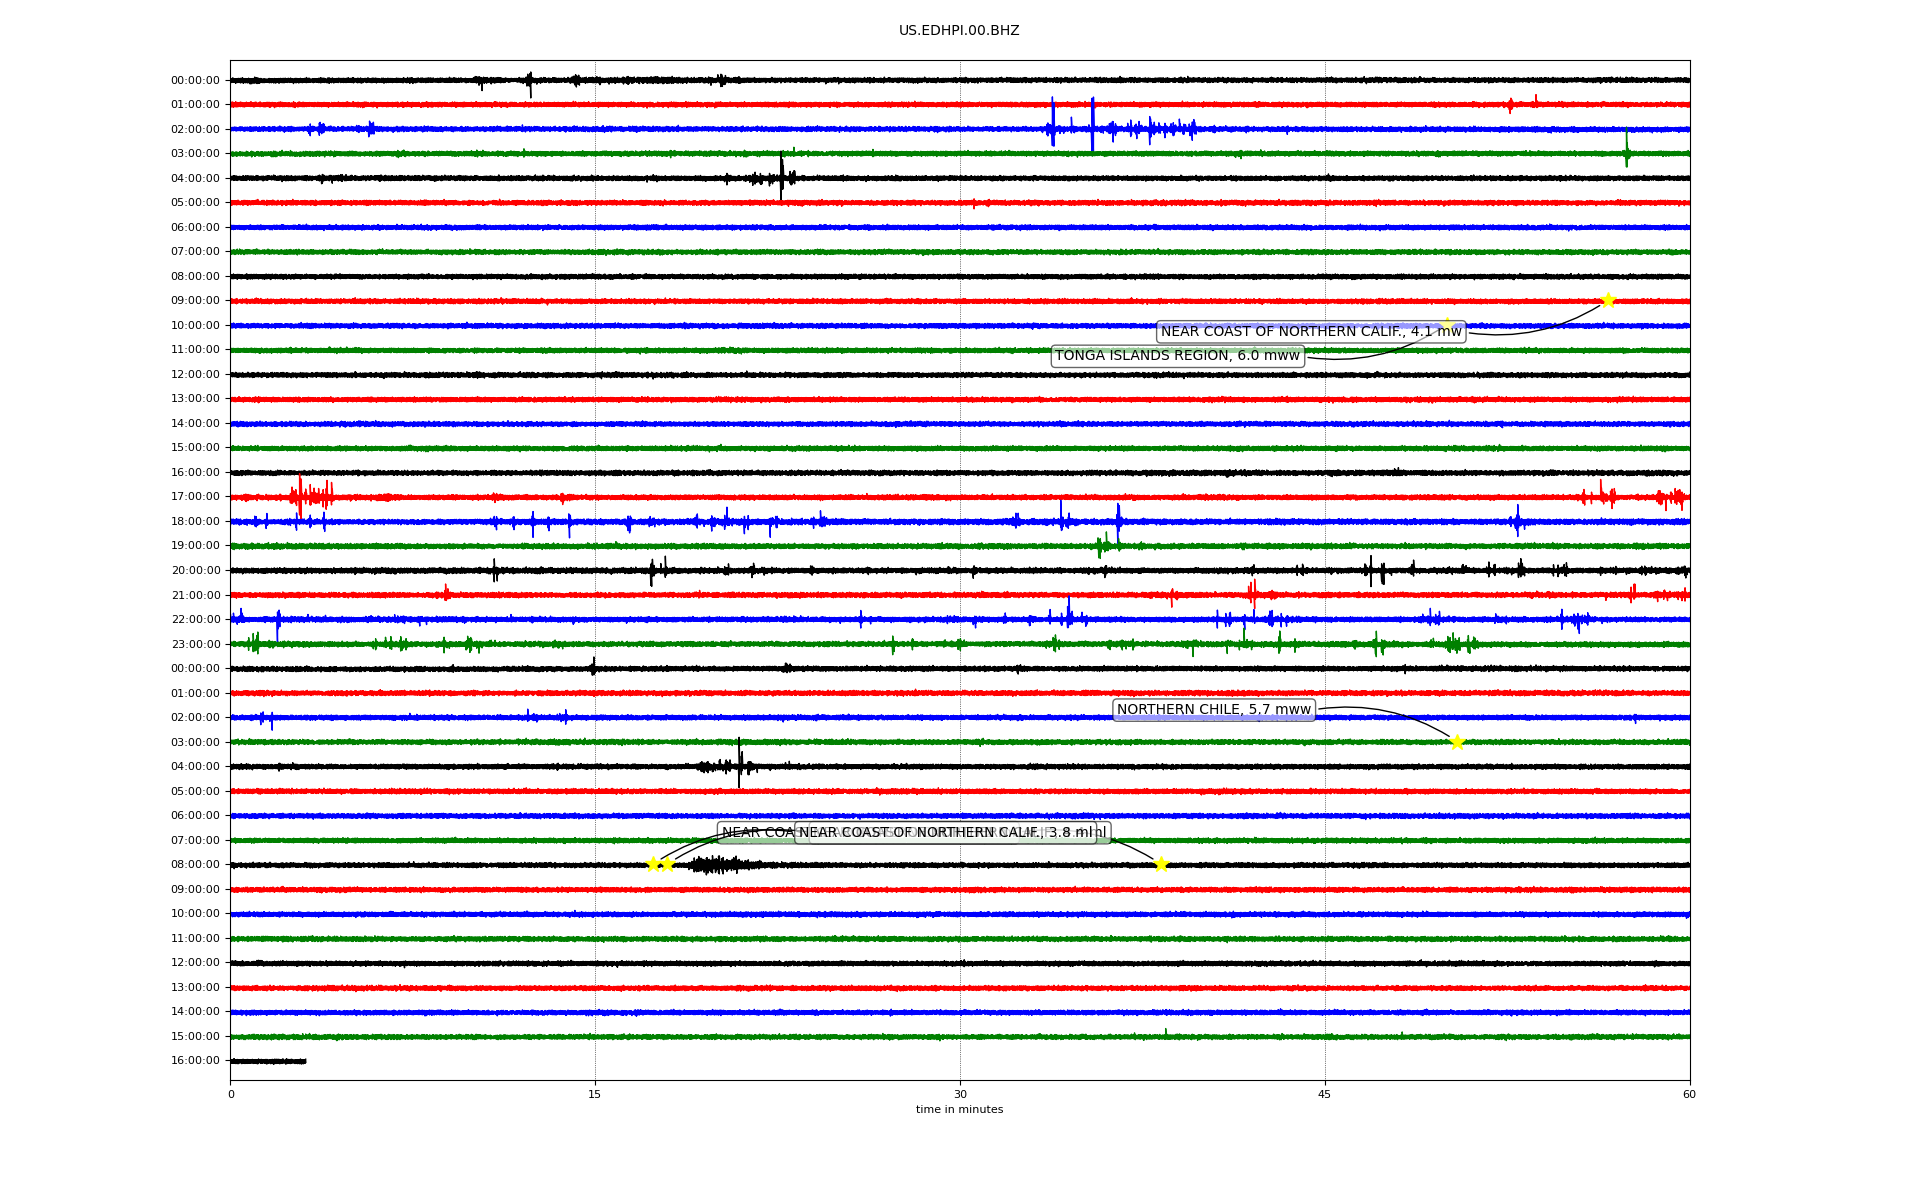The image size is (1920, 1200).
Task: Click the x-axis tick label 0
Action: point(231,1094)
